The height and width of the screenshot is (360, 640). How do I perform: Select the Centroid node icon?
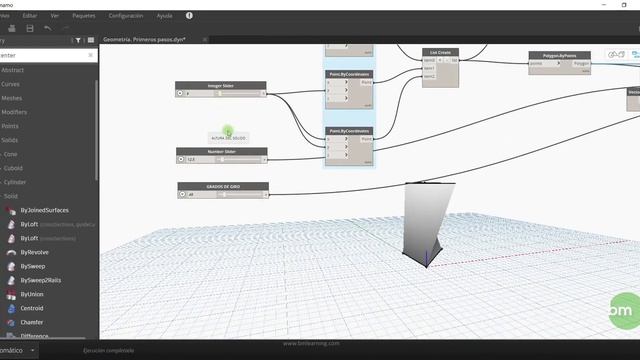point(11,308)
